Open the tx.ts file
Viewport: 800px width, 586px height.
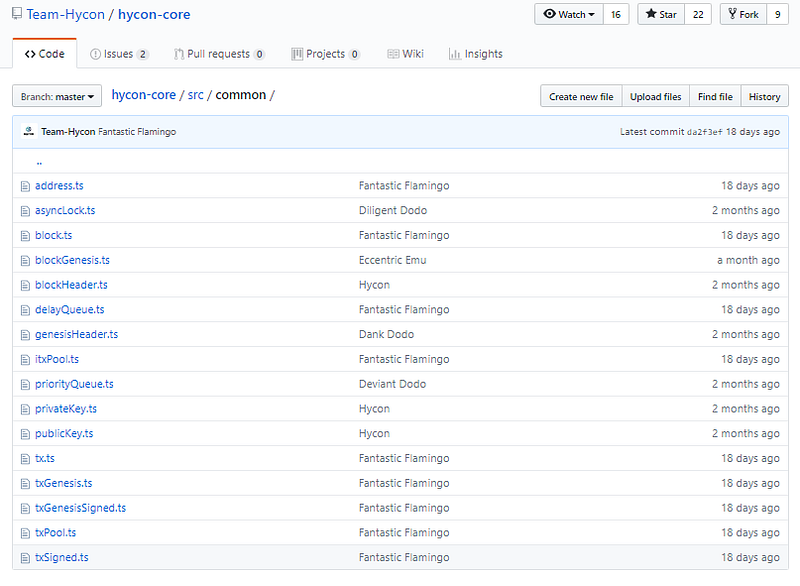(x=45, y=458)
